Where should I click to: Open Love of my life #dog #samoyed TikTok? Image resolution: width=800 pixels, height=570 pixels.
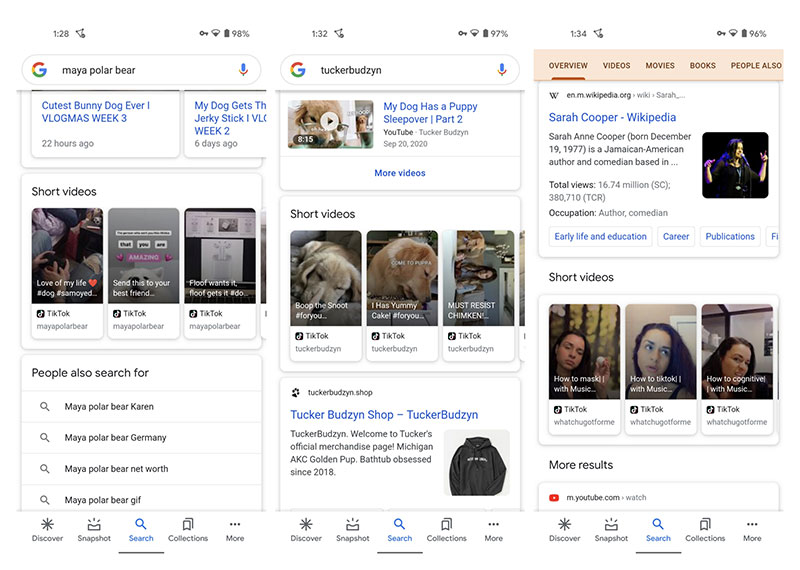point(67,273)
